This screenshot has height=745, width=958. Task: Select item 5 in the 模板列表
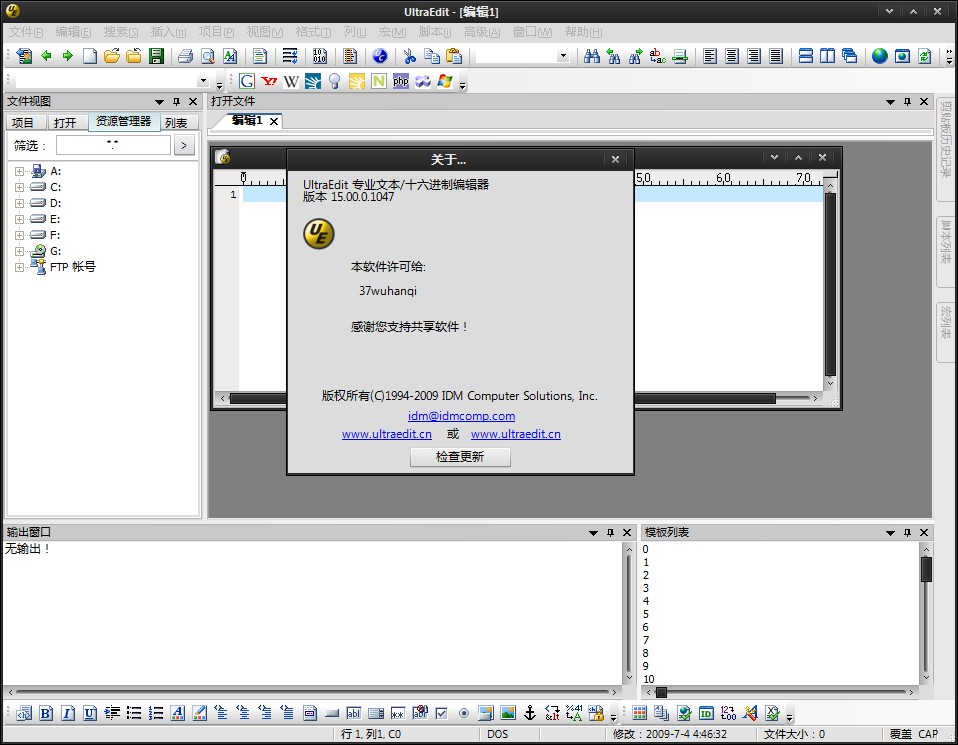click(x=646, y=614)
